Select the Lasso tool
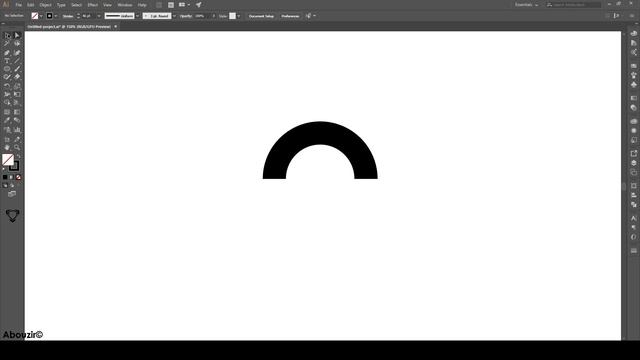The height and width of the screenshot is (360, 640). click(x=17, y=43)
